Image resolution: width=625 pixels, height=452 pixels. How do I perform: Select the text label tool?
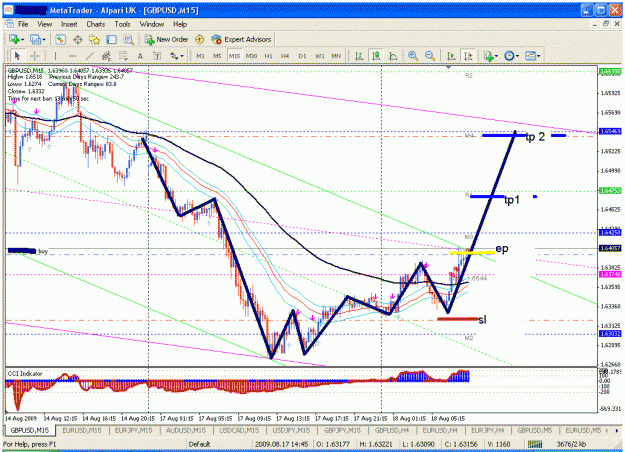tap(157, 56)
